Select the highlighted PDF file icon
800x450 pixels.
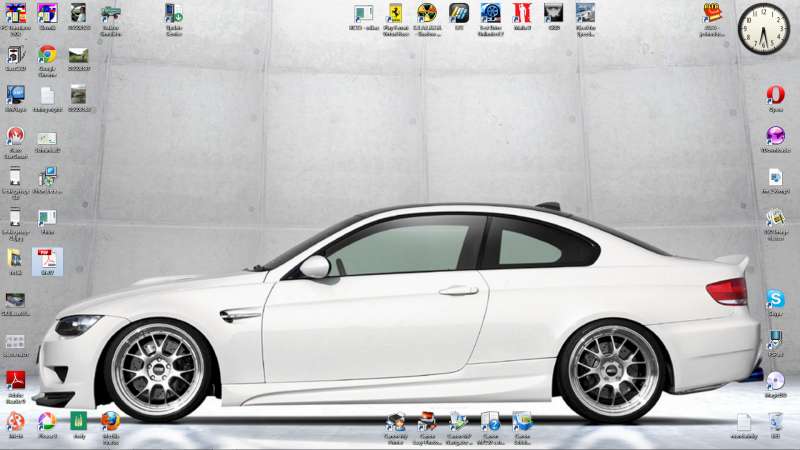coord(47,260)
